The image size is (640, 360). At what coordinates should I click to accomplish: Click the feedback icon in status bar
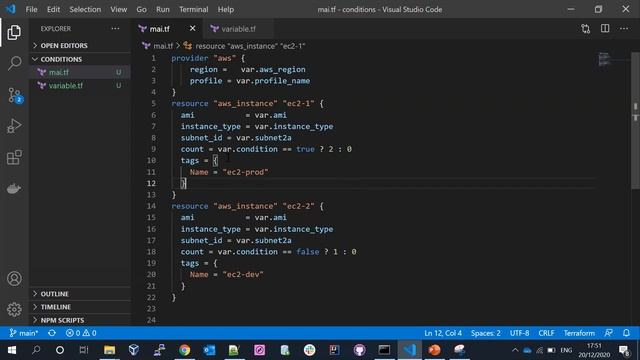click(x=609, y=333)
